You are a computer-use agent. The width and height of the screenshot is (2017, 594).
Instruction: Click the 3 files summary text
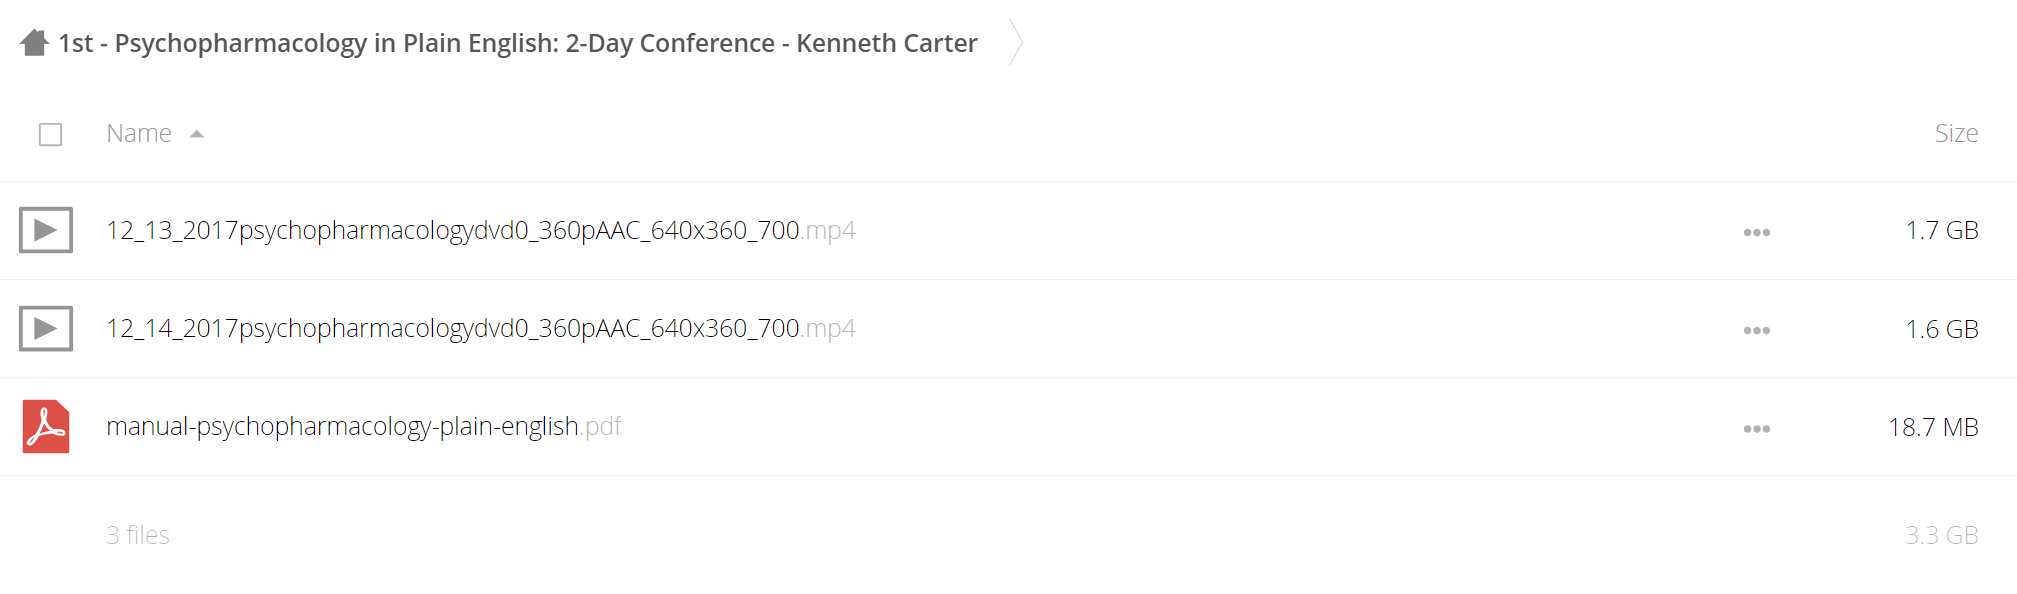(x=138, y=535)
